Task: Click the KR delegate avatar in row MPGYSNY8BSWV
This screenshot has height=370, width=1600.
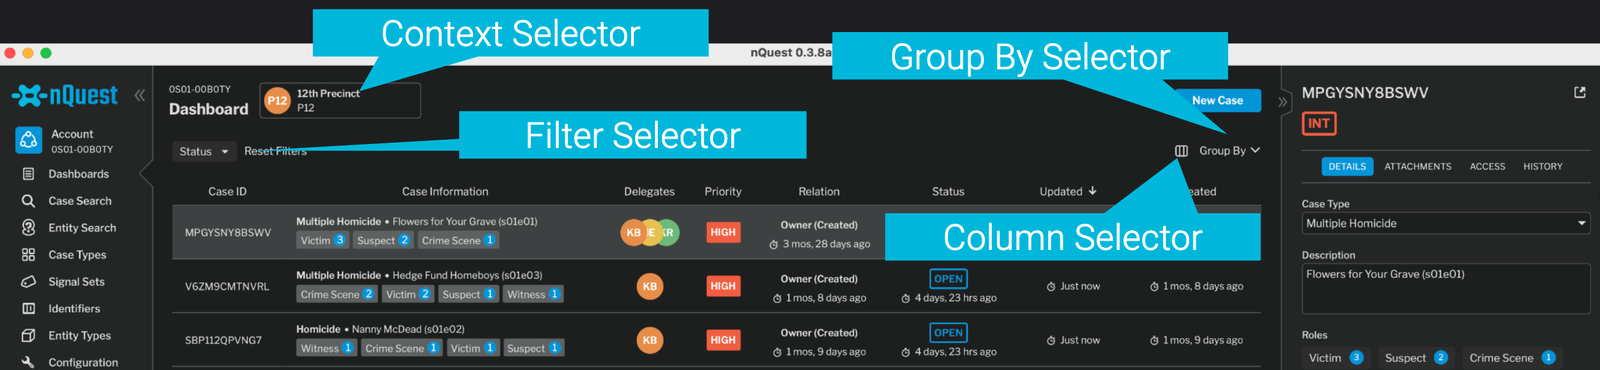Action: [x=669, y=232]
